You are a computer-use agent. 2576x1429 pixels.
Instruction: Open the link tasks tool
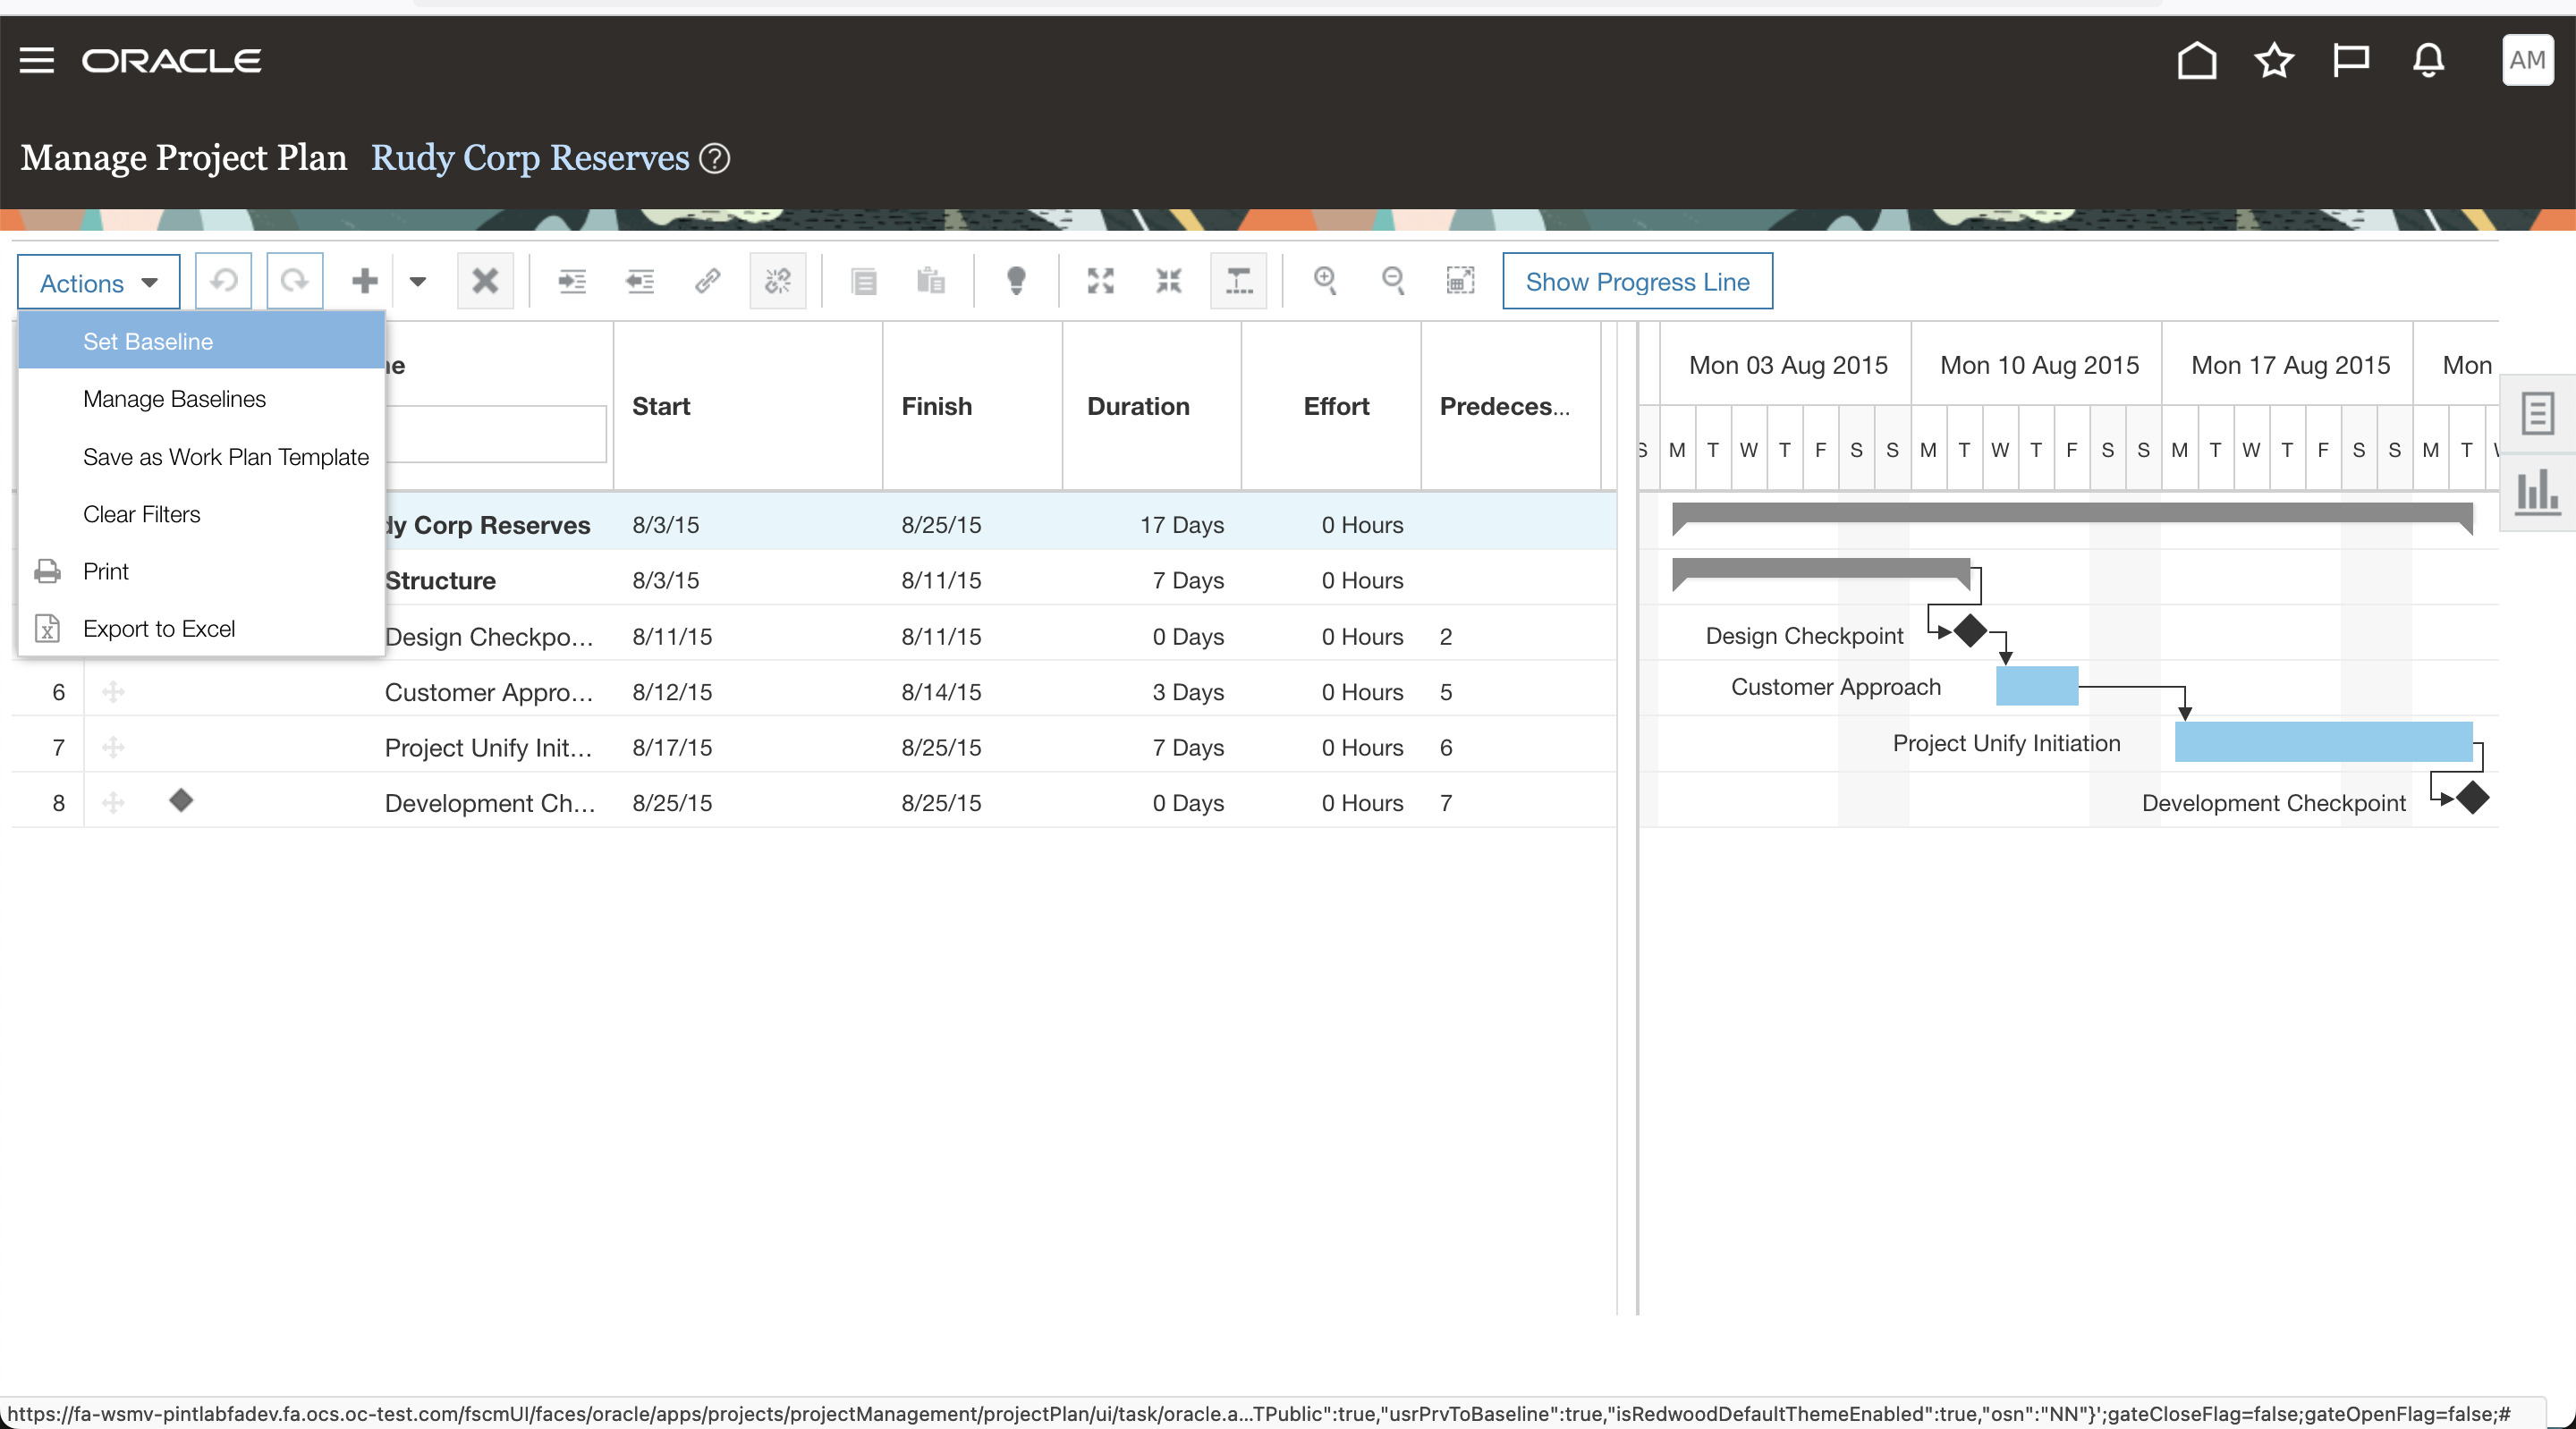(708, 281)
